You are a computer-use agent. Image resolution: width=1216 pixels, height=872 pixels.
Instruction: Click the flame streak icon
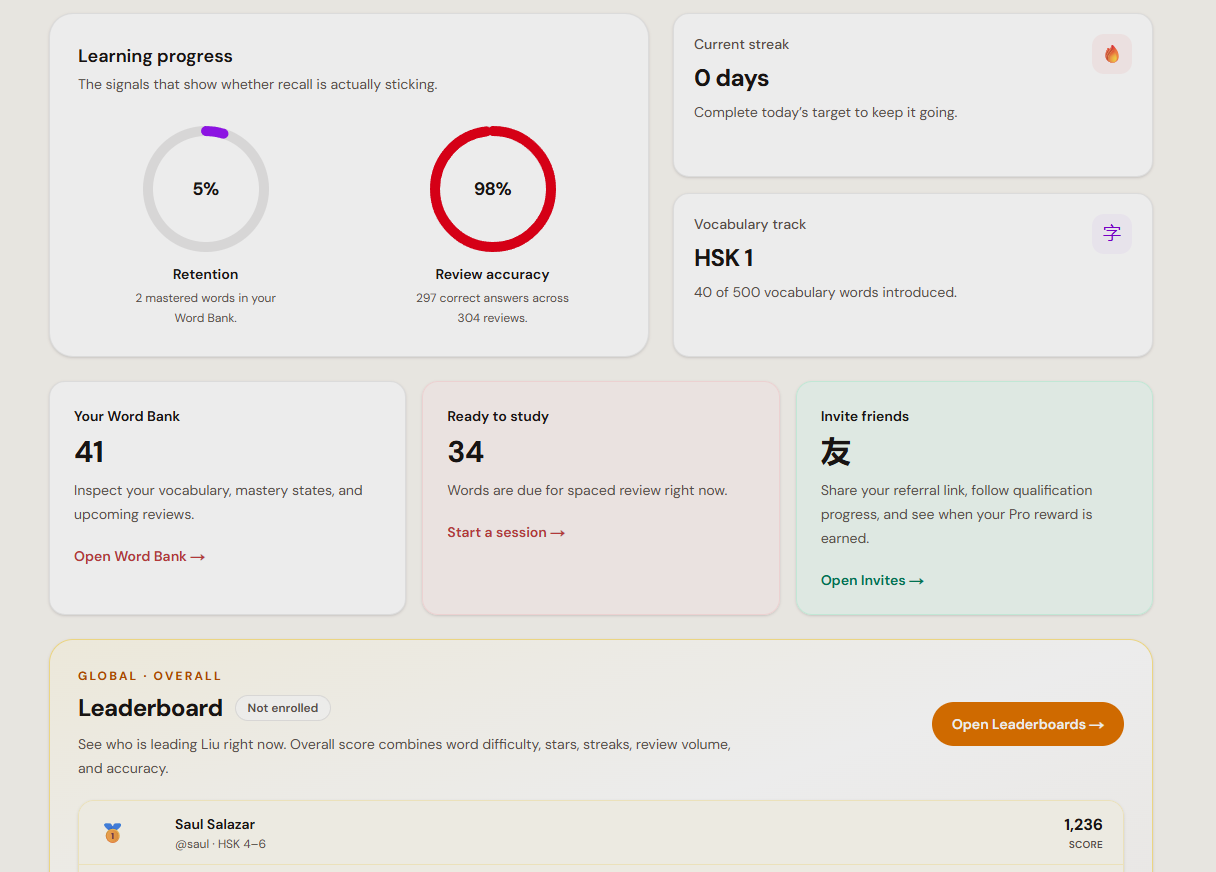coord(1111,54)
